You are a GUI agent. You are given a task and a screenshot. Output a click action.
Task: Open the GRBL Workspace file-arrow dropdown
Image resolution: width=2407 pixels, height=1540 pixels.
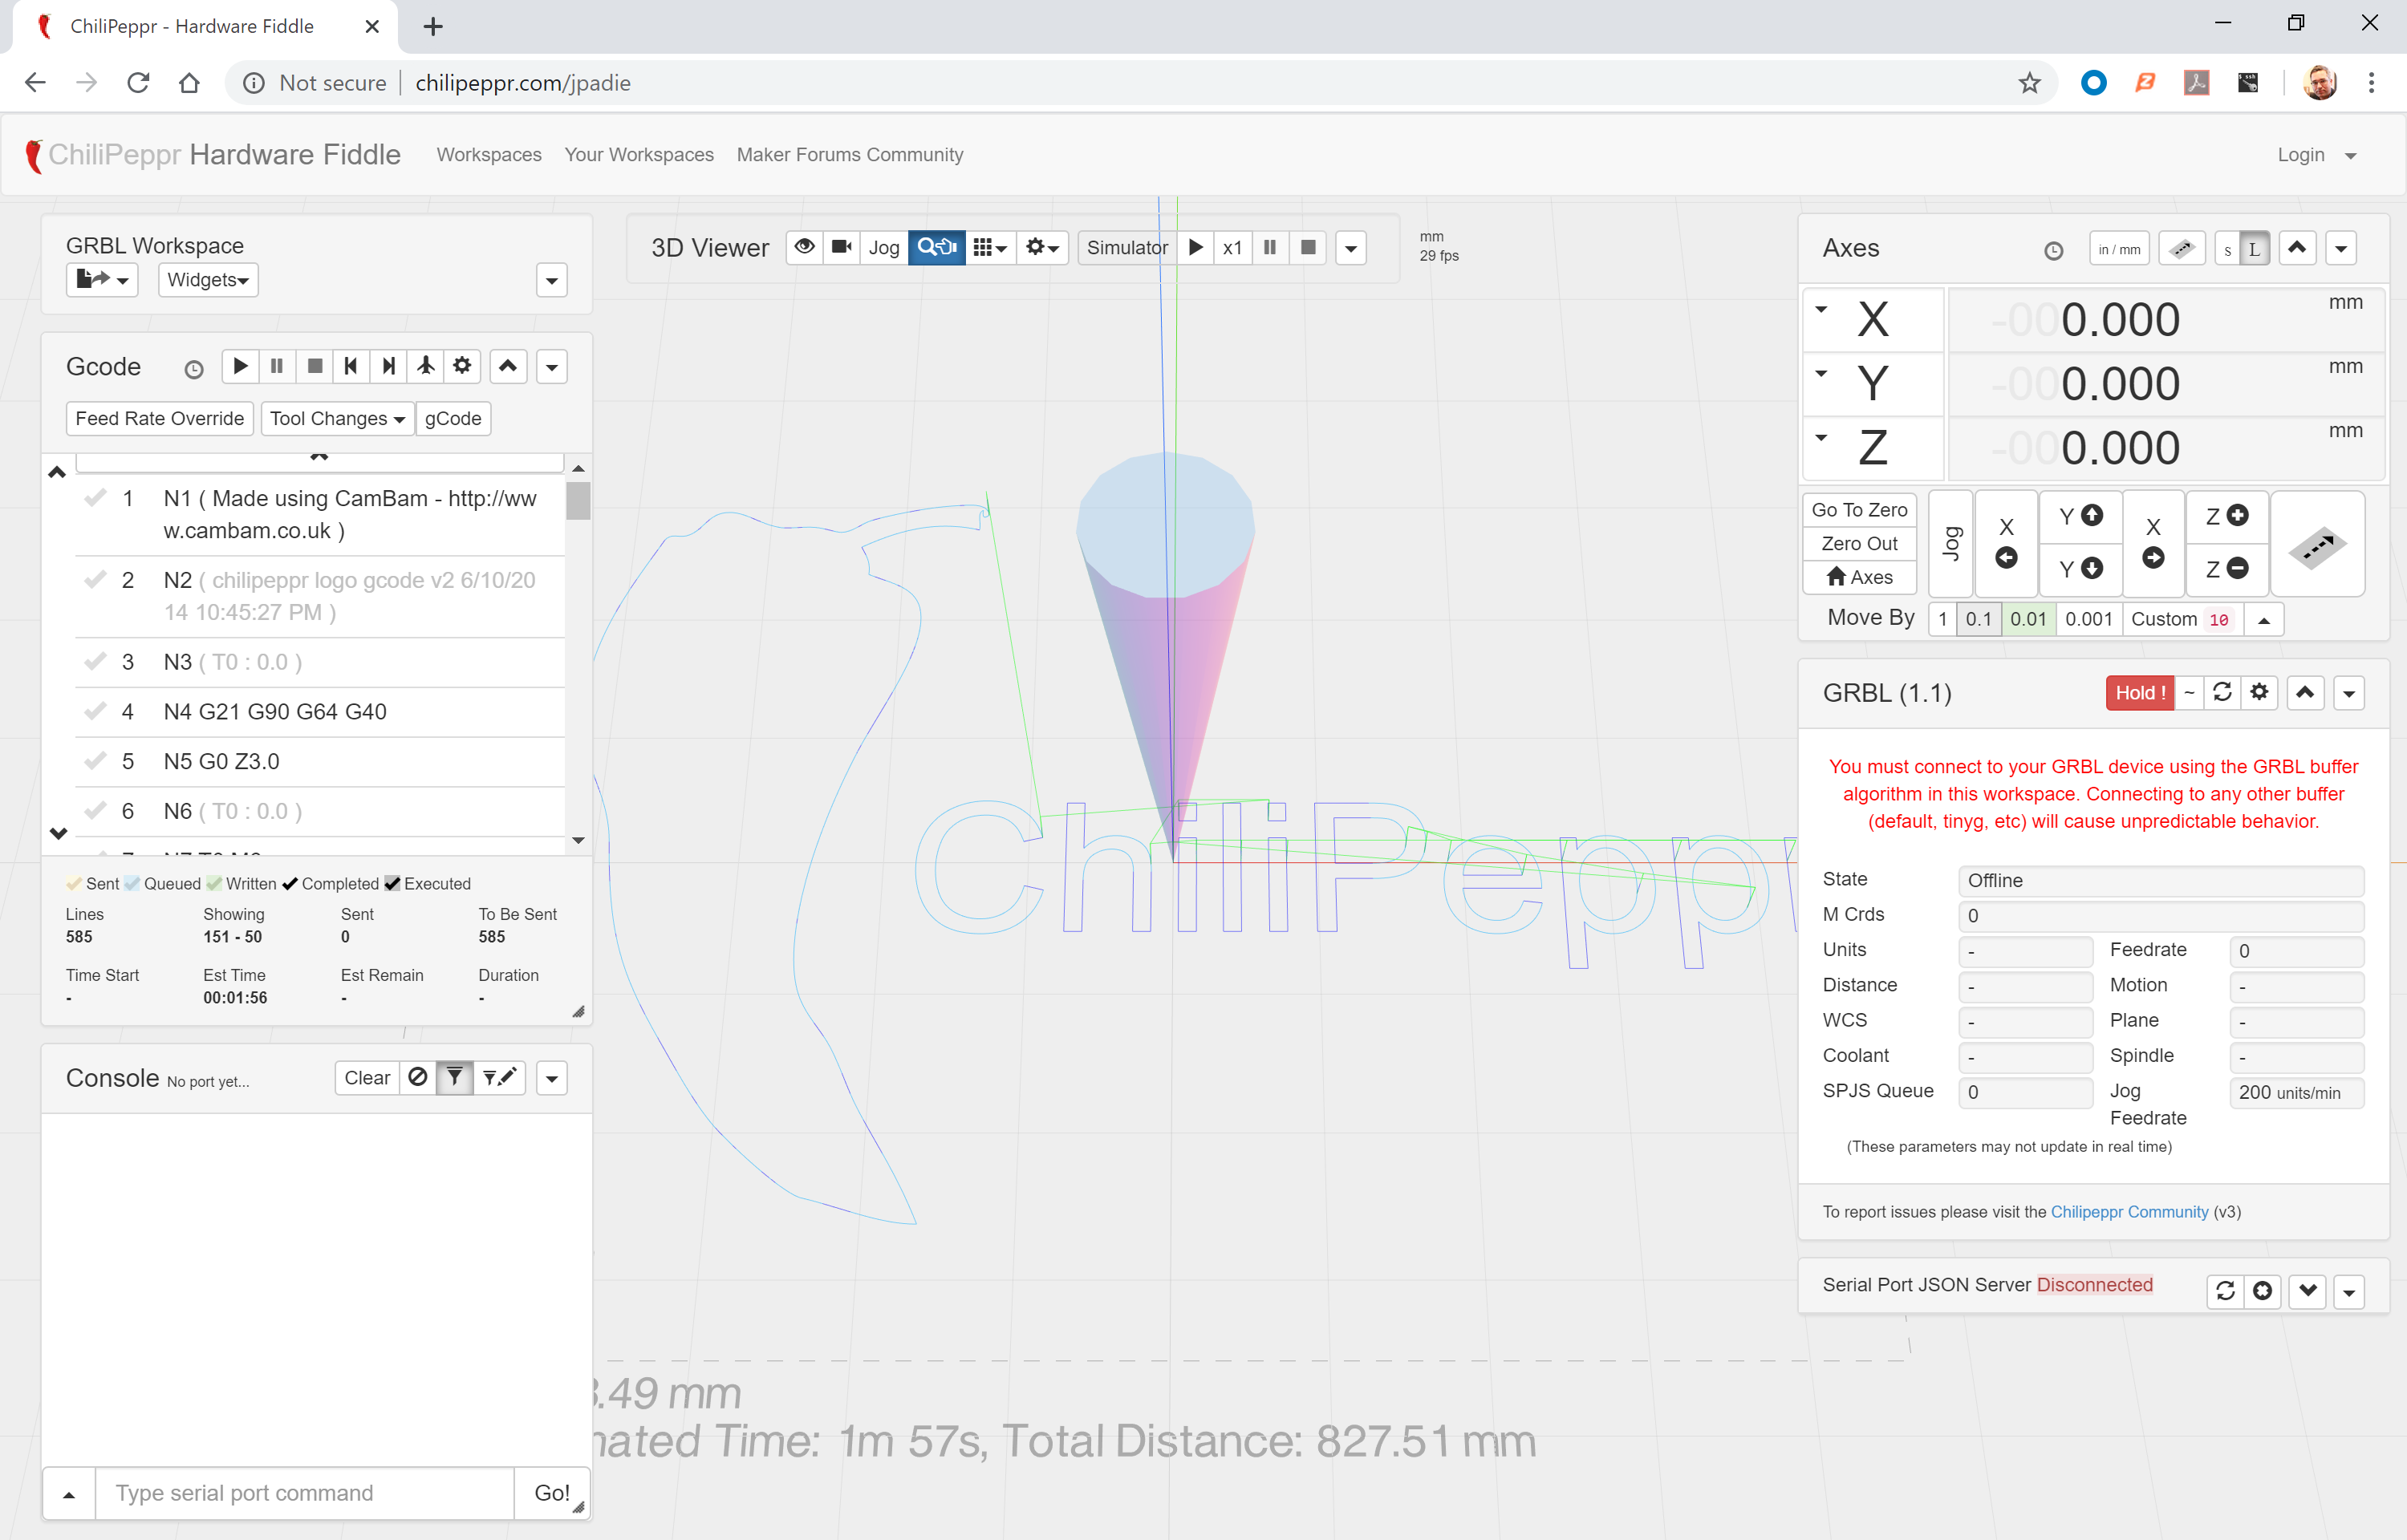coord(102,280)
